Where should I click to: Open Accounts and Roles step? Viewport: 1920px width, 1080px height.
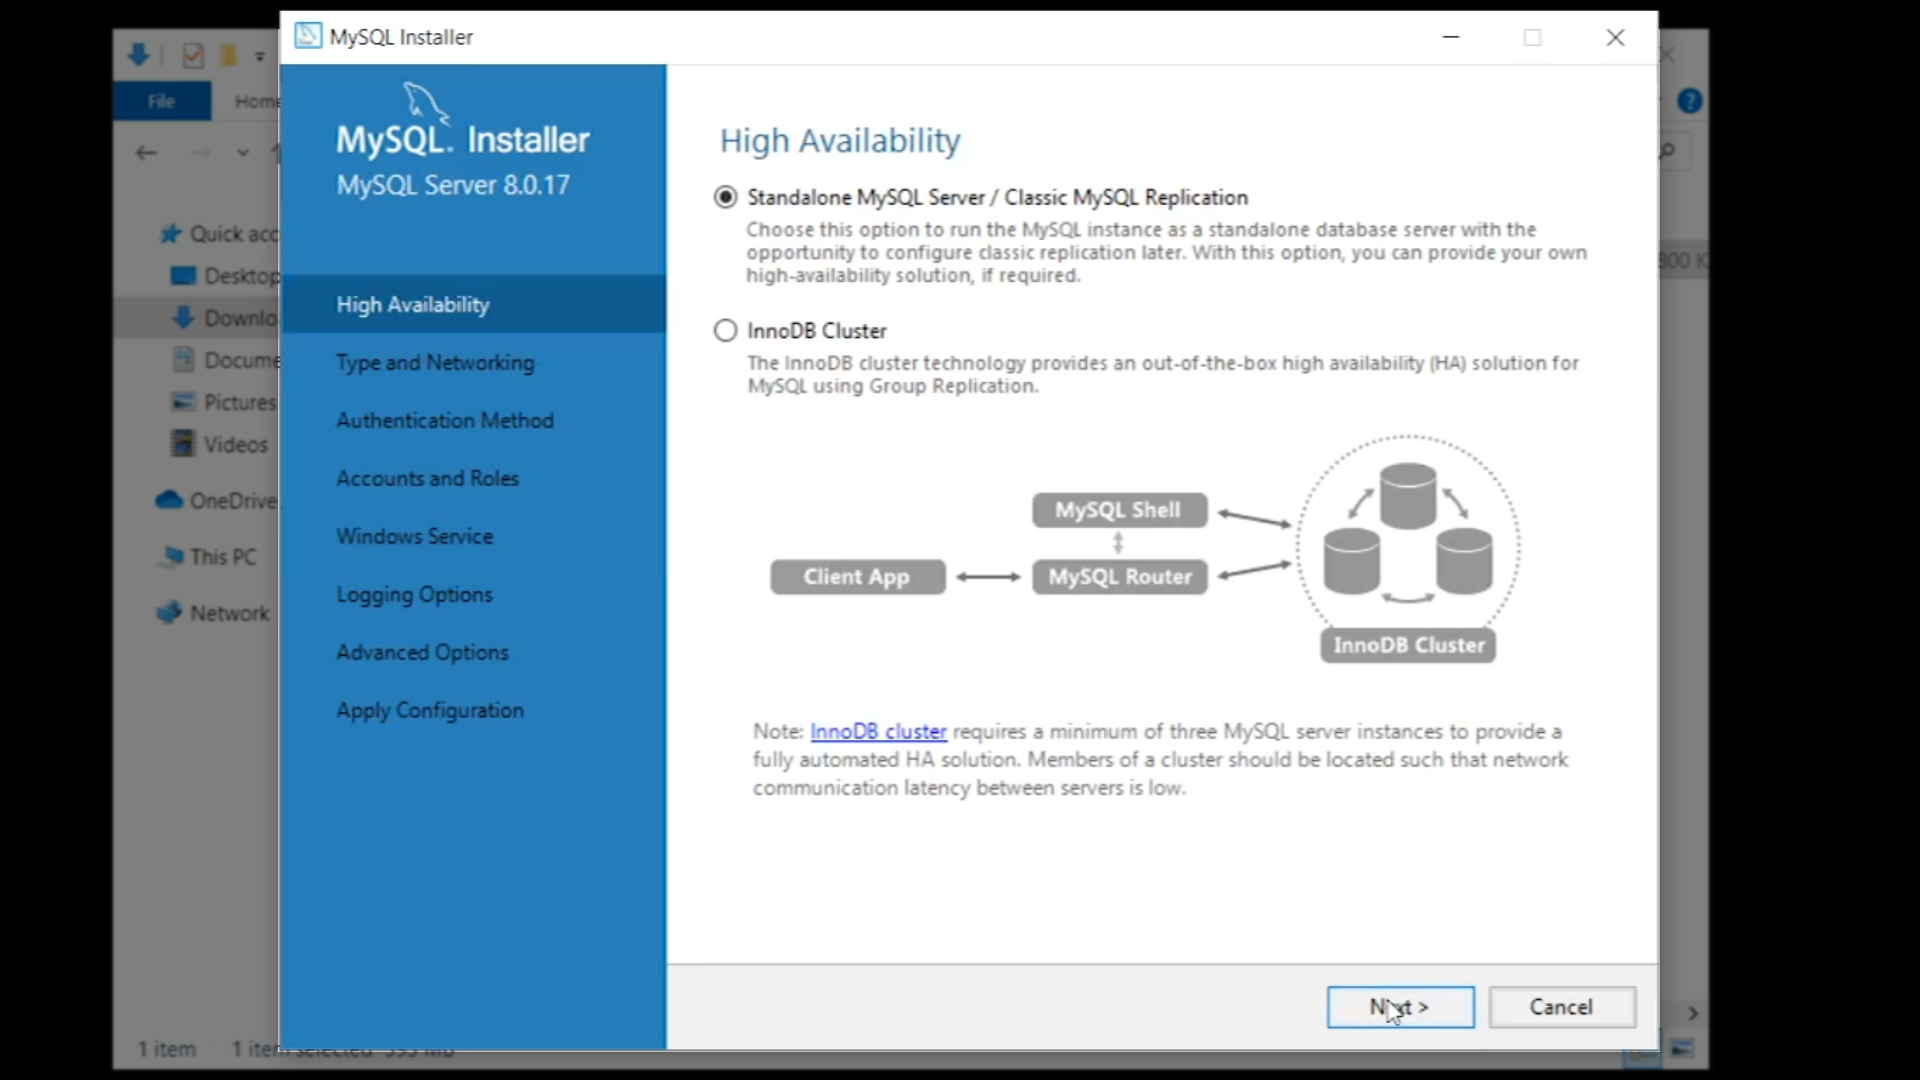(427, 479)
